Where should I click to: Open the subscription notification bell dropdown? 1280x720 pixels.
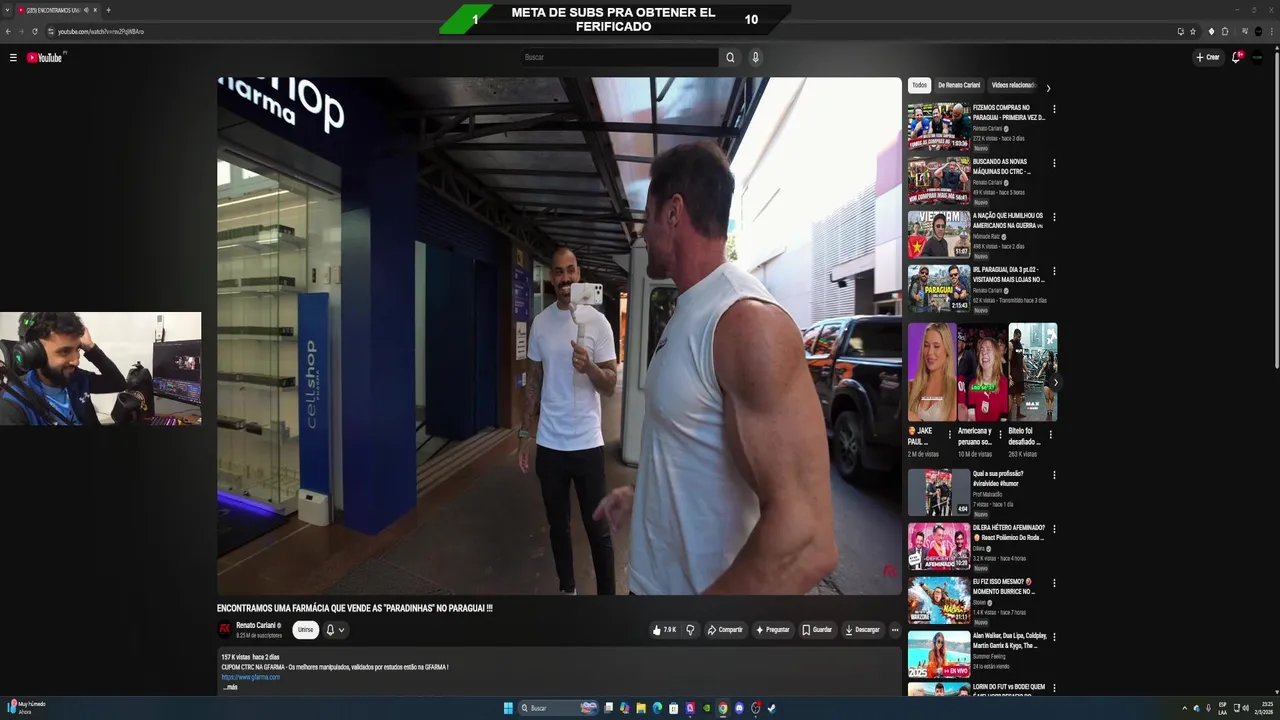[x=335, y=630]
